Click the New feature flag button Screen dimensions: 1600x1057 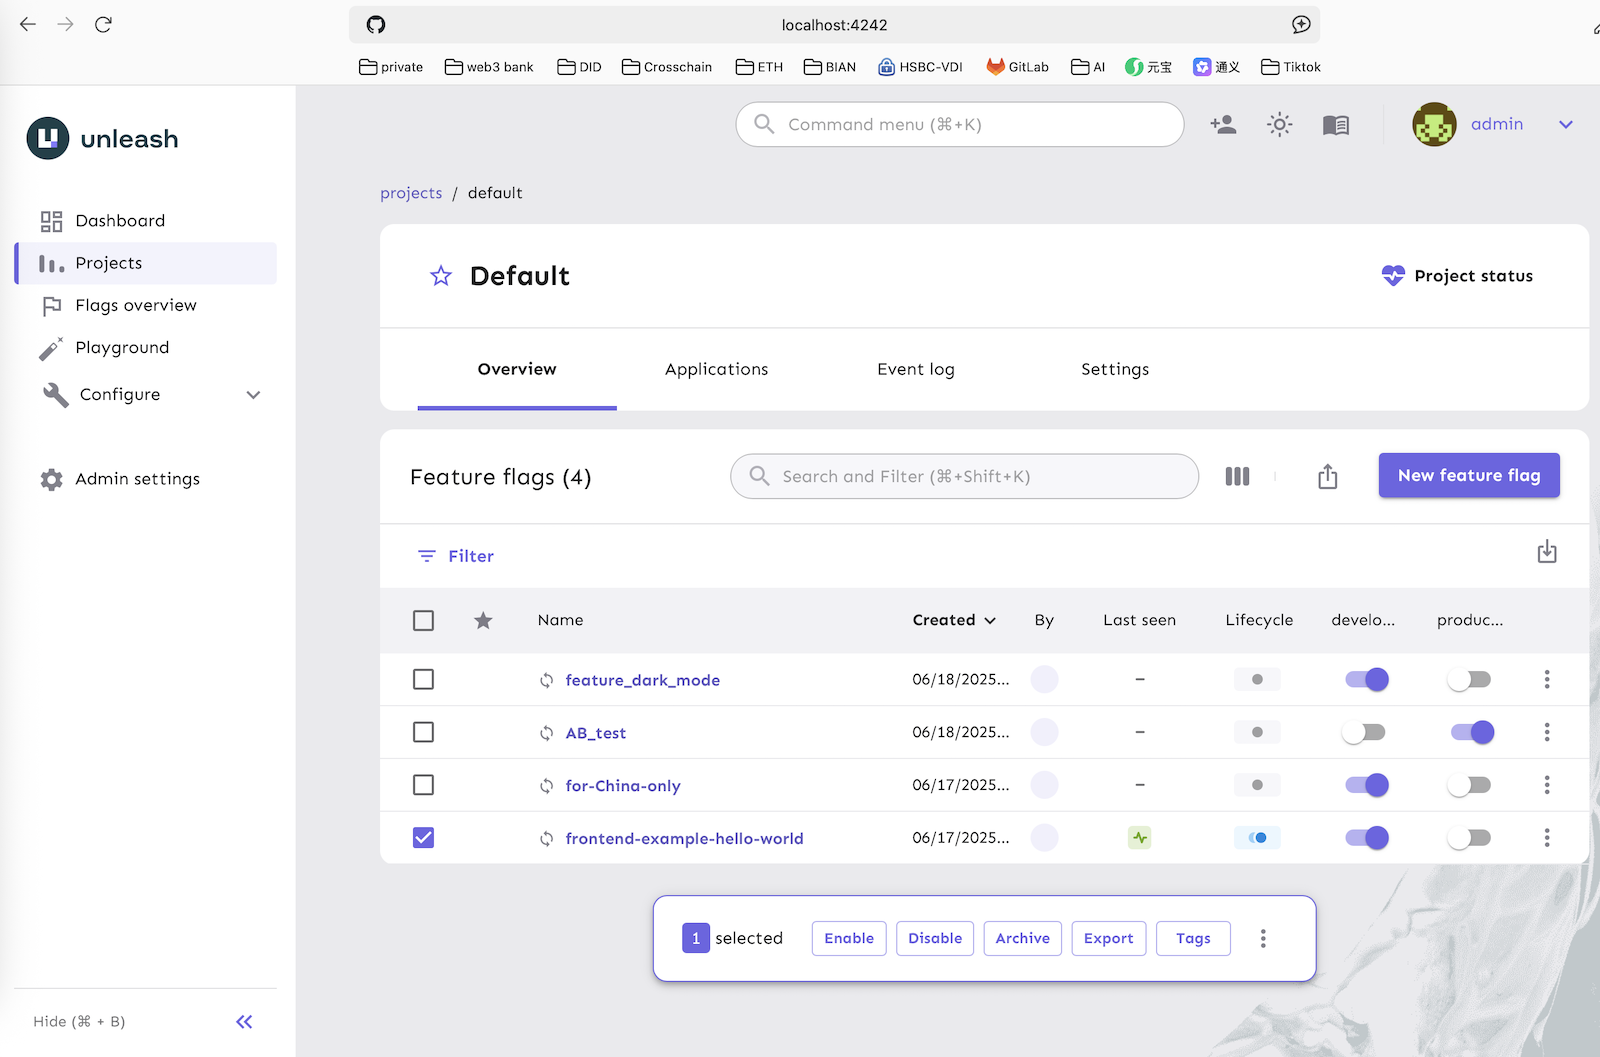pyautogui.click(x=1468, y=476)
